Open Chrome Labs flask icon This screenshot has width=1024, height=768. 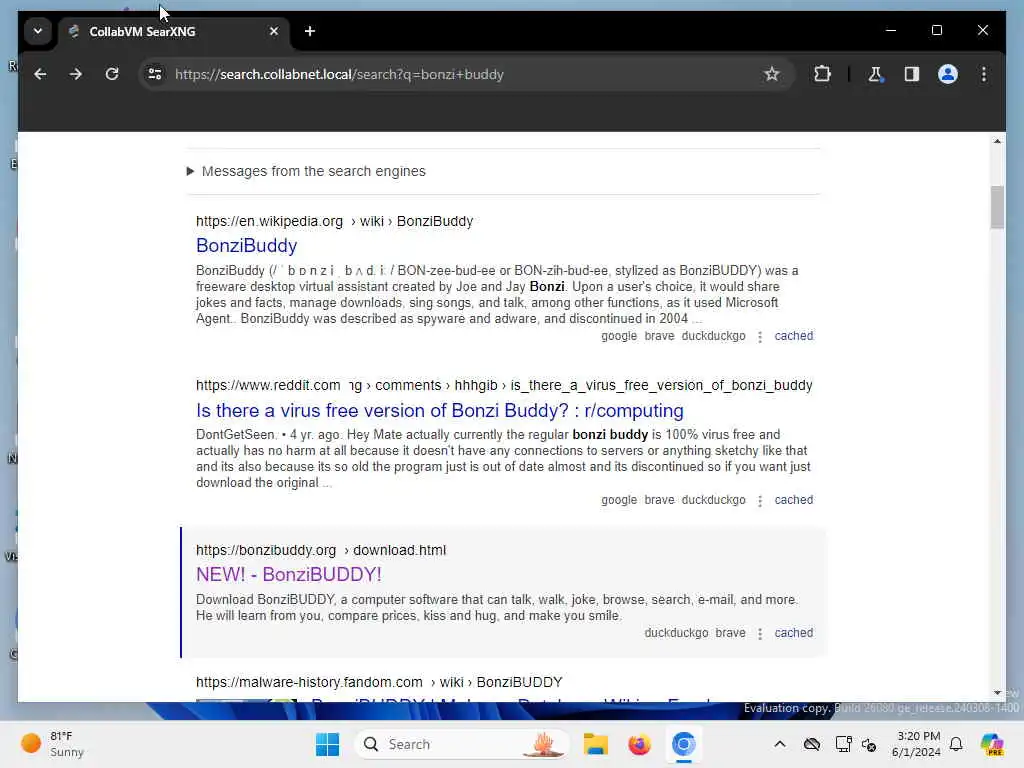point(875,74)
